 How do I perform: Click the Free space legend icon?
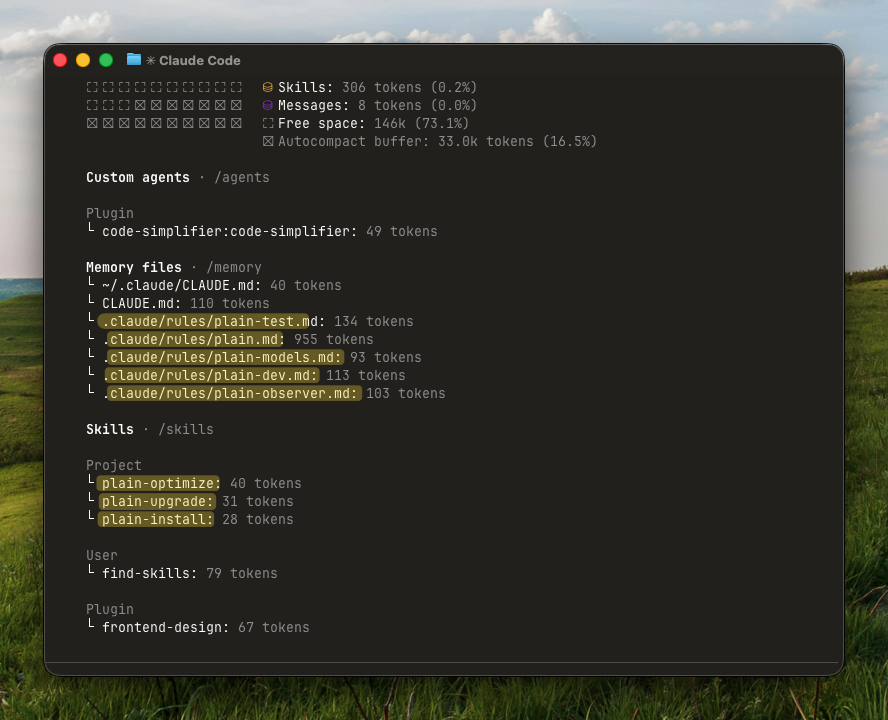click(267, 124)
